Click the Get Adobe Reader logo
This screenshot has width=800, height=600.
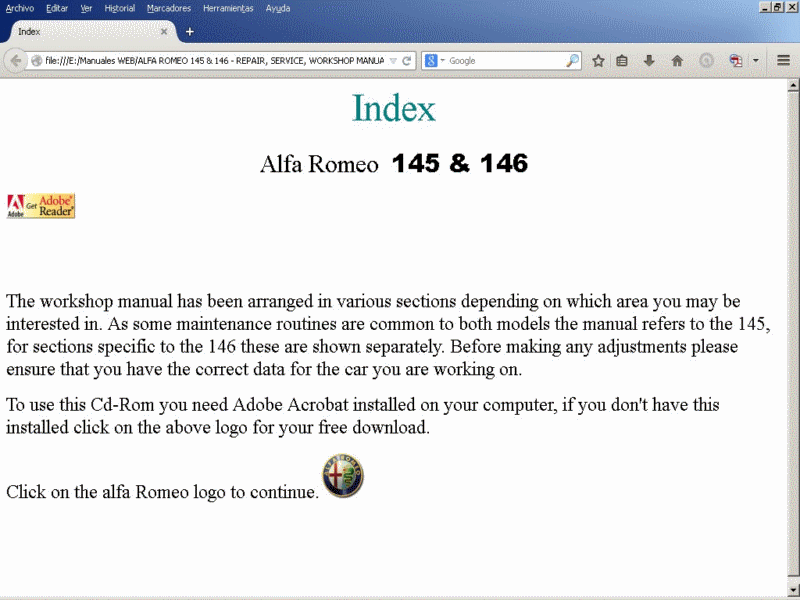(41, 206)
